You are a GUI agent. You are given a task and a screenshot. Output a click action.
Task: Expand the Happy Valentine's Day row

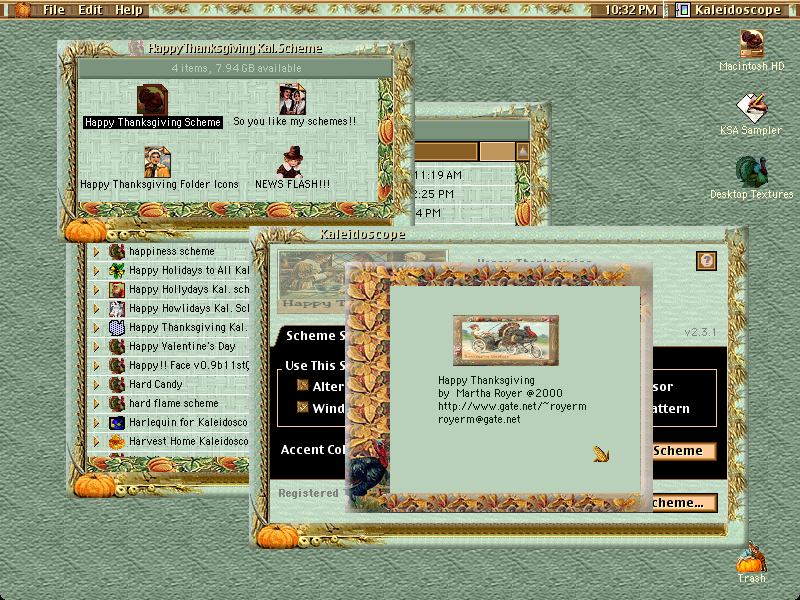[96, 347]
